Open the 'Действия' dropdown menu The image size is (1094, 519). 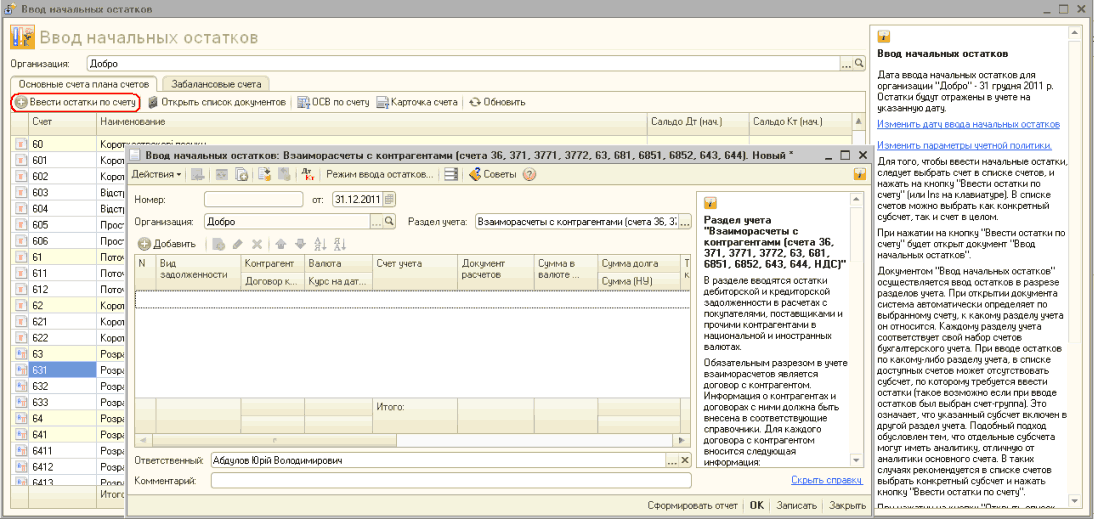(156, 174)
